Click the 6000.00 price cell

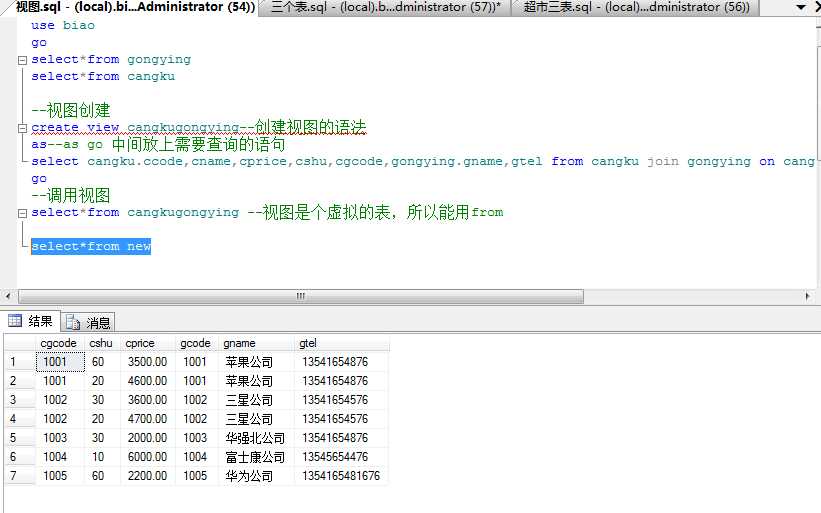[147, 457]
